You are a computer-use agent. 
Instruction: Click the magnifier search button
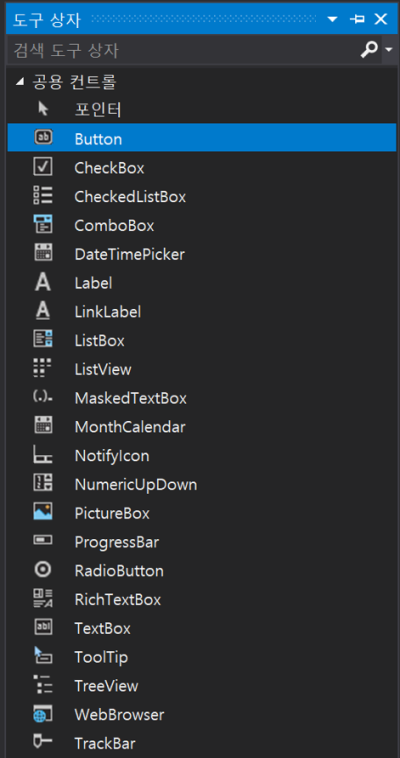point(370,49)
